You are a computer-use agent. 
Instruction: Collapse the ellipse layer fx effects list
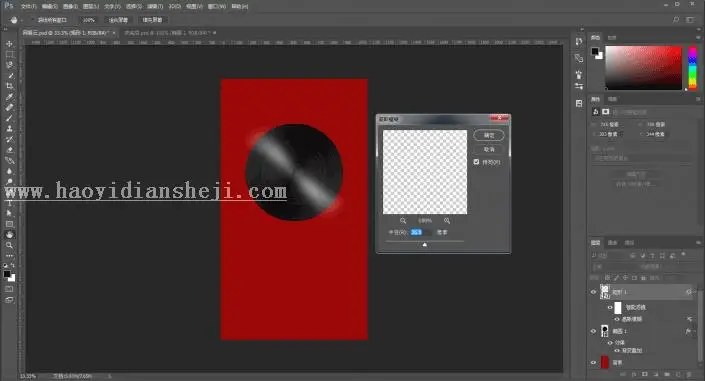pyautogui.click(x=695, y=332)
